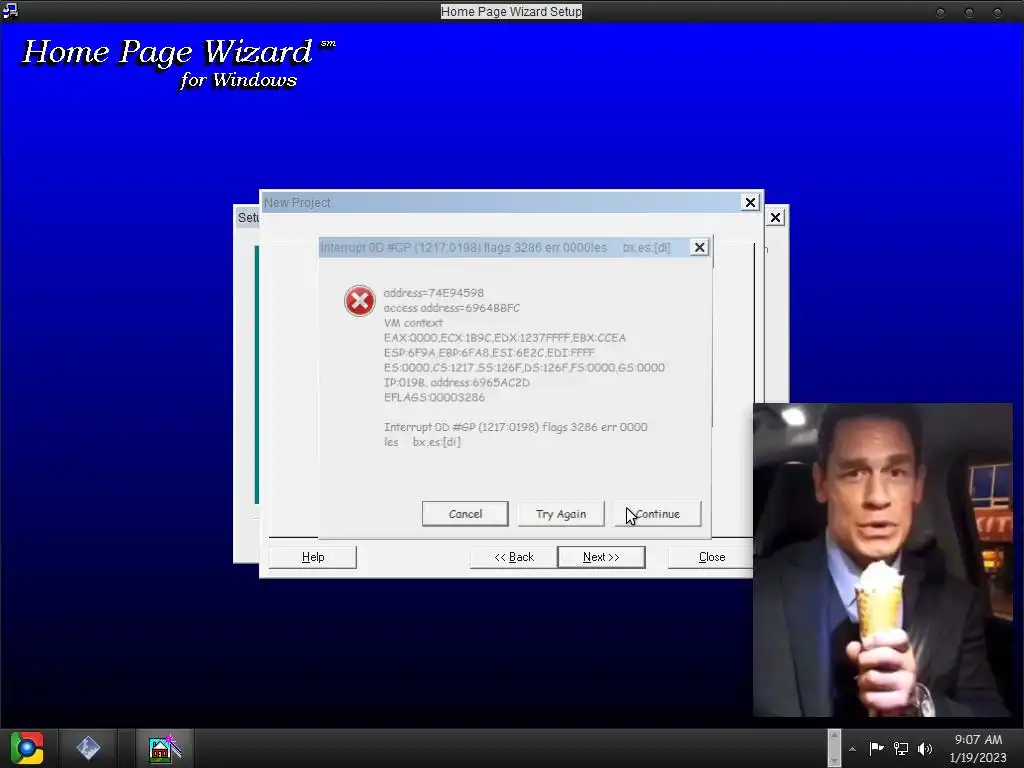Viewport: 1024px width, 768px height.
Task: Close the Setup window behind
Action: coord(775,217)
